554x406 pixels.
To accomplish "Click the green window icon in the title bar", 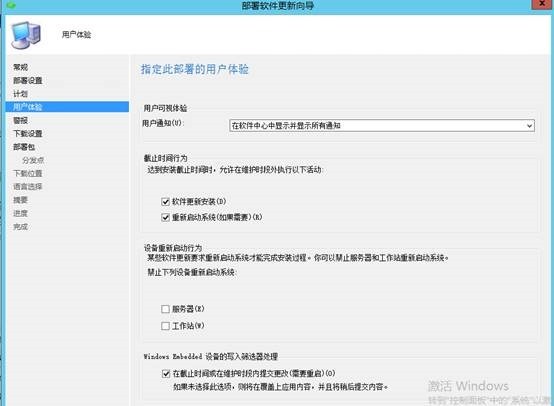I will click(x=11, y=5).
